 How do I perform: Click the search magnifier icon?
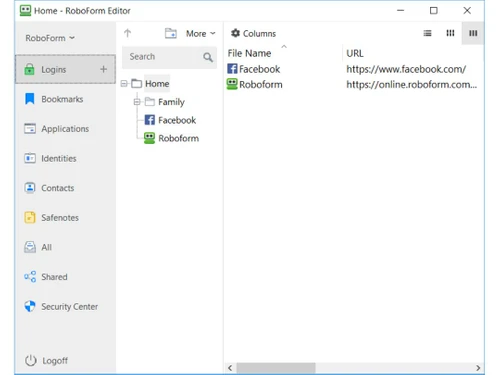[x=208, y=57]
